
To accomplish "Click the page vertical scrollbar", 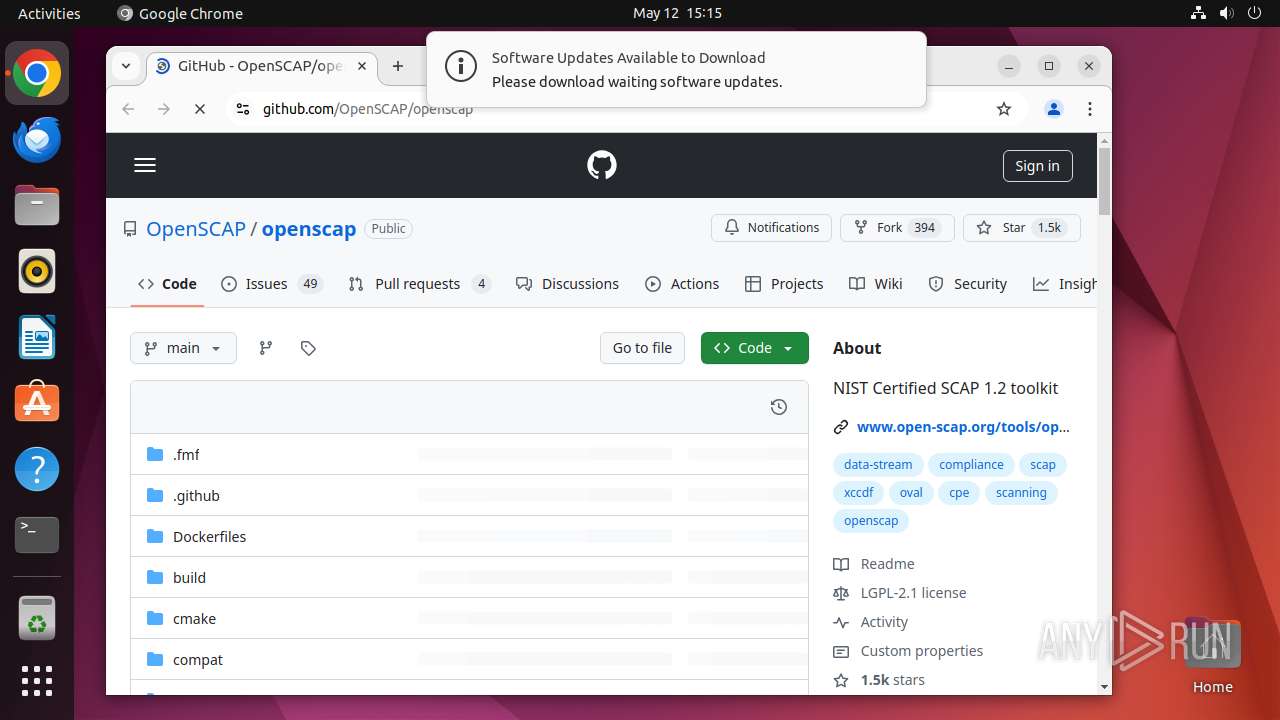I will pos(1104,180).
